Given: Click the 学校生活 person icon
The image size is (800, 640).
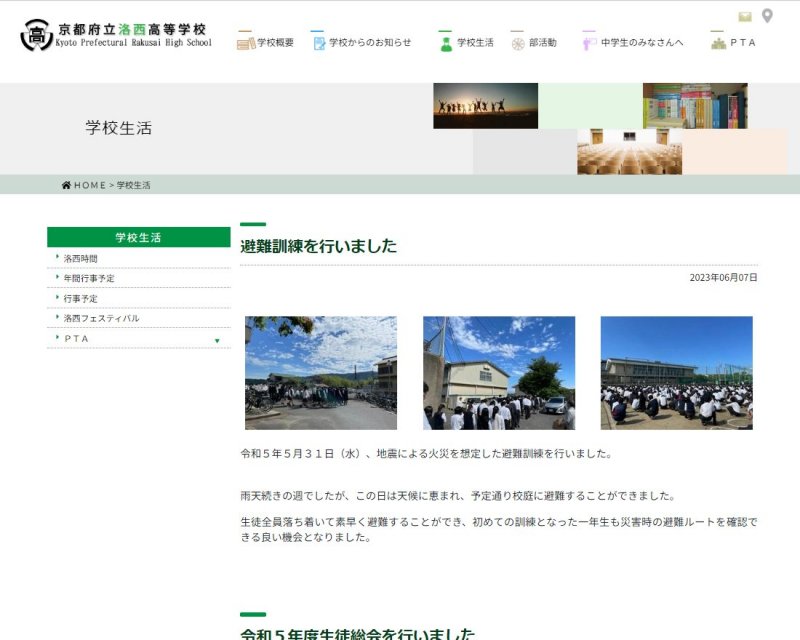Looking at the screenshot, I should 446,43.
